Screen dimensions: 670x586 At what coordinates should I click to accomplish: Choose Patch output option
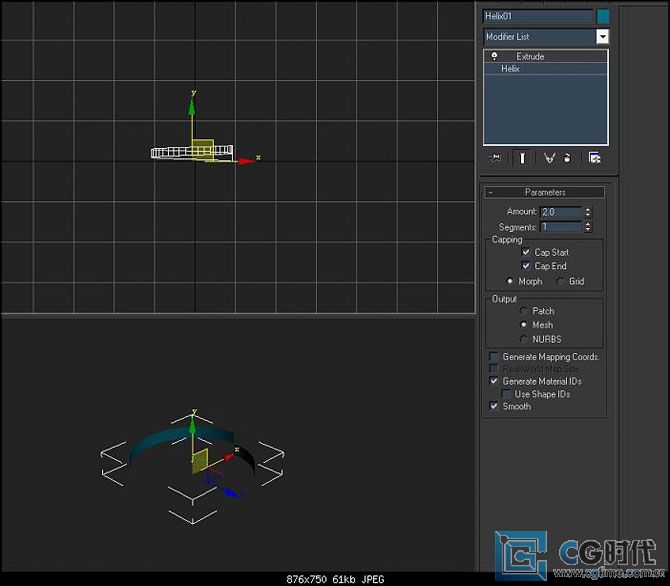tap(523, 311)
